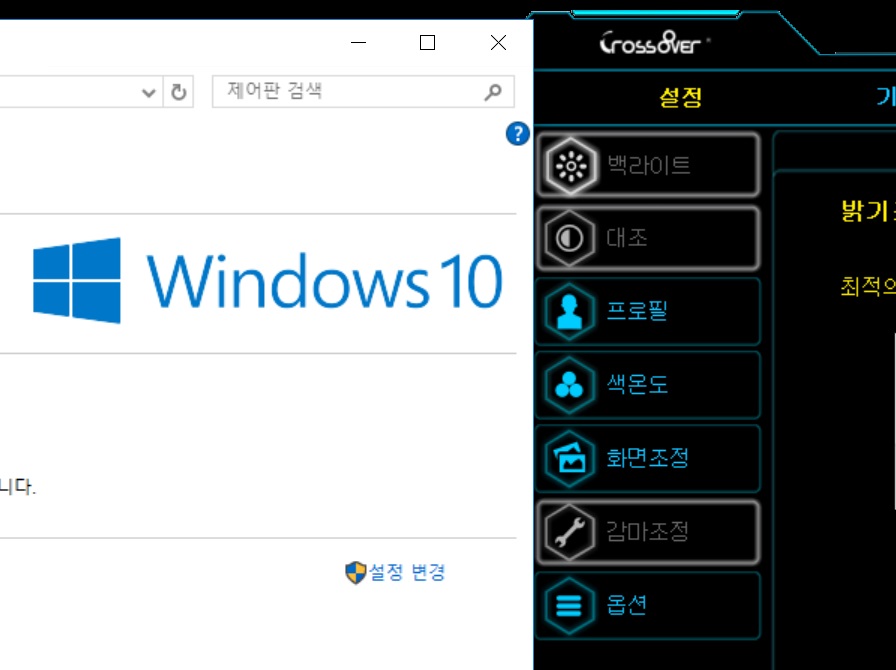
Task: Select the 대조 contrast half-circle icon
Action: click(571, 239)
